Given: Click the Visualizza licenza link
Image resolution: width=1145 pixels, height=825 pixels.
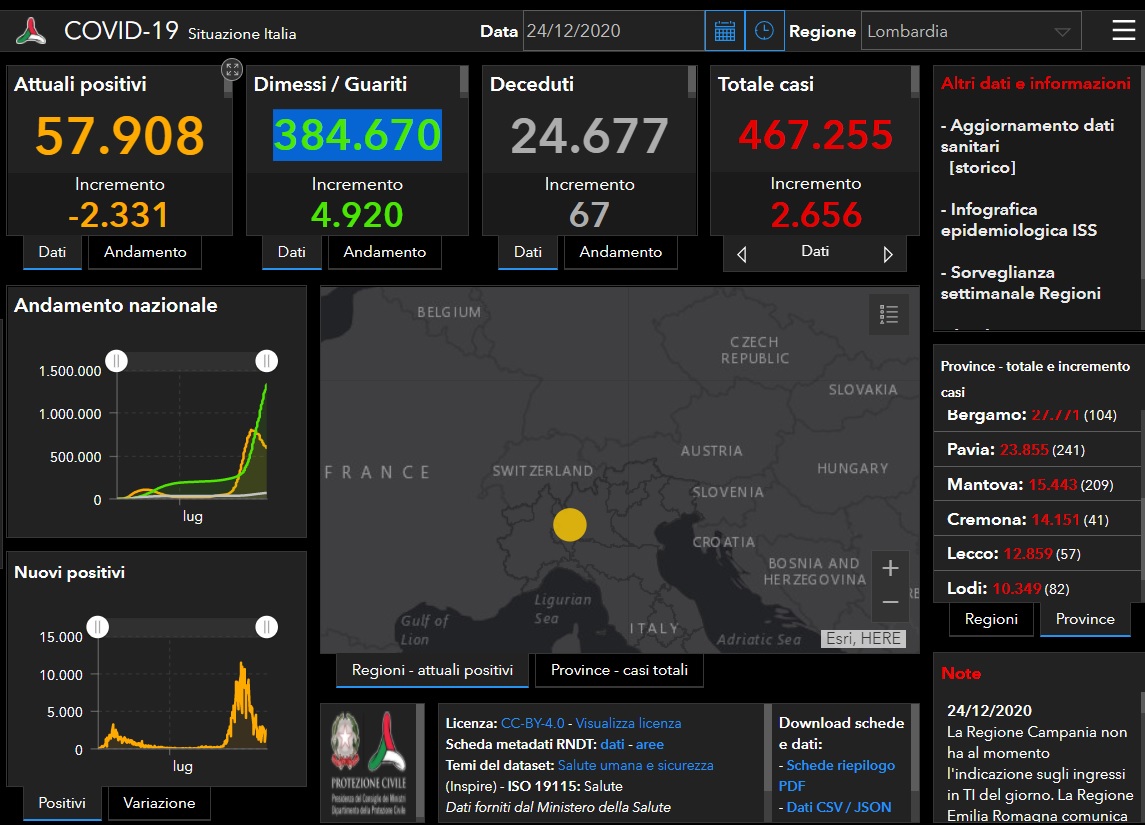Looking at the screenshot, I should 628,723.
